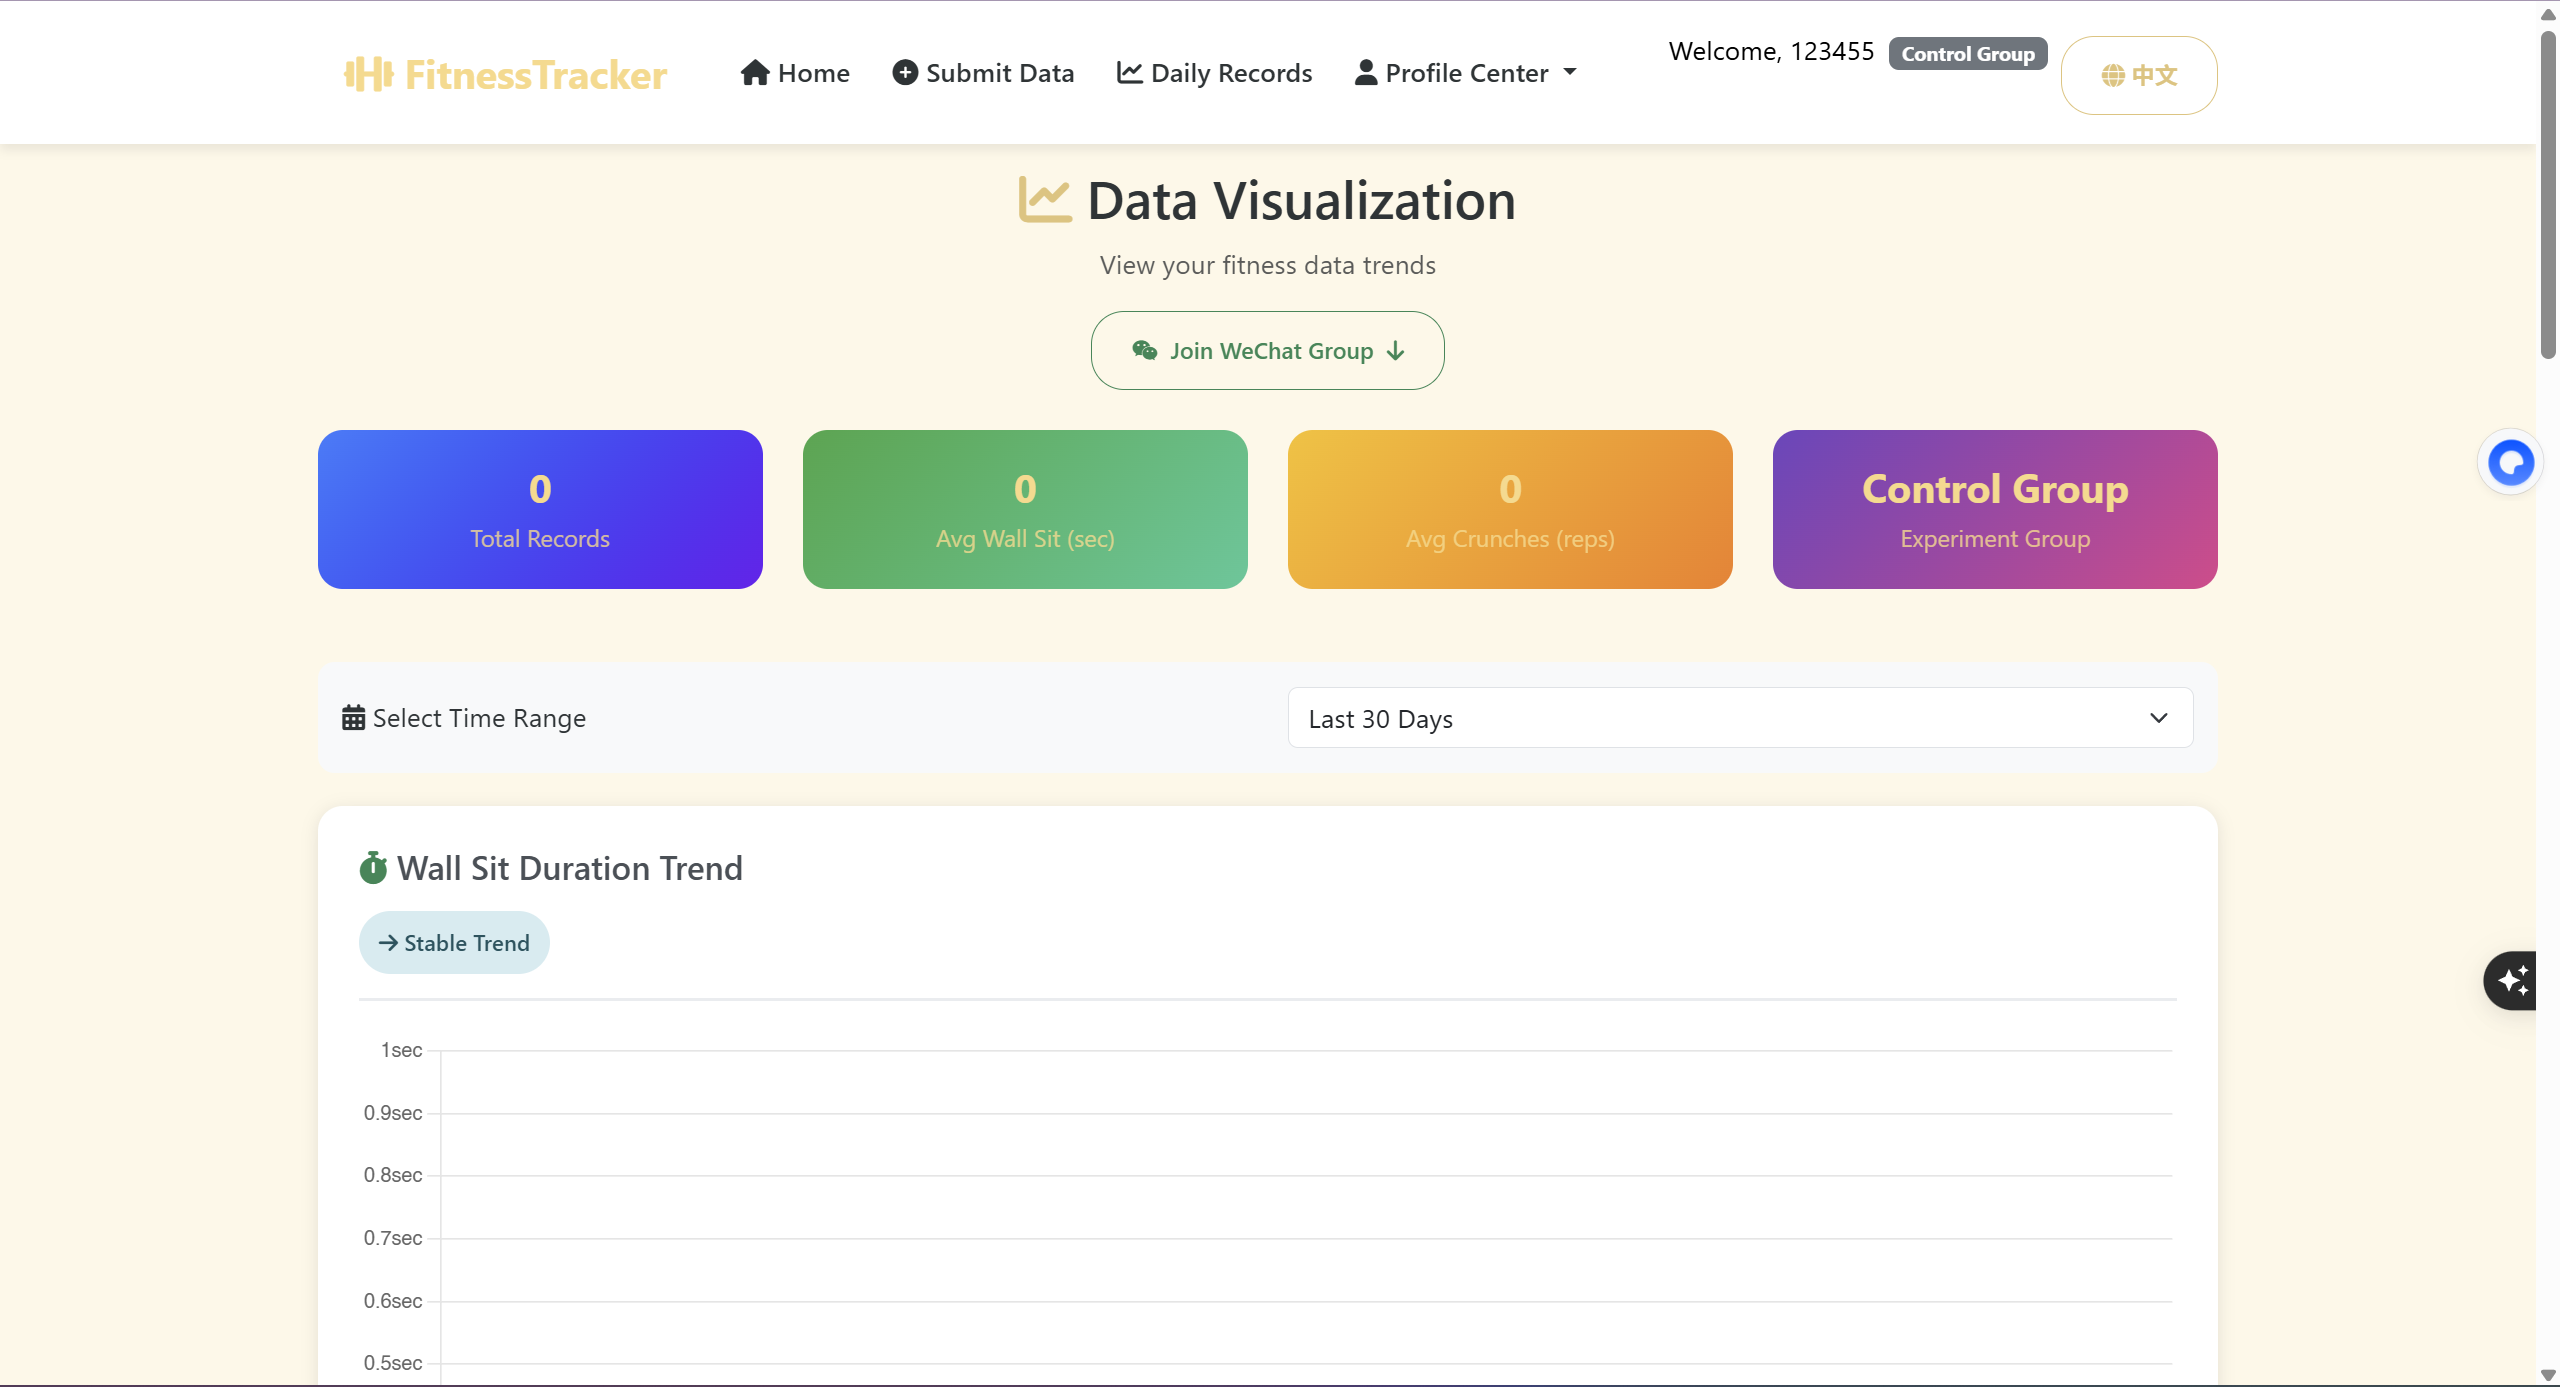Click the page vertical scrollbar thumb

[2548, 195]
